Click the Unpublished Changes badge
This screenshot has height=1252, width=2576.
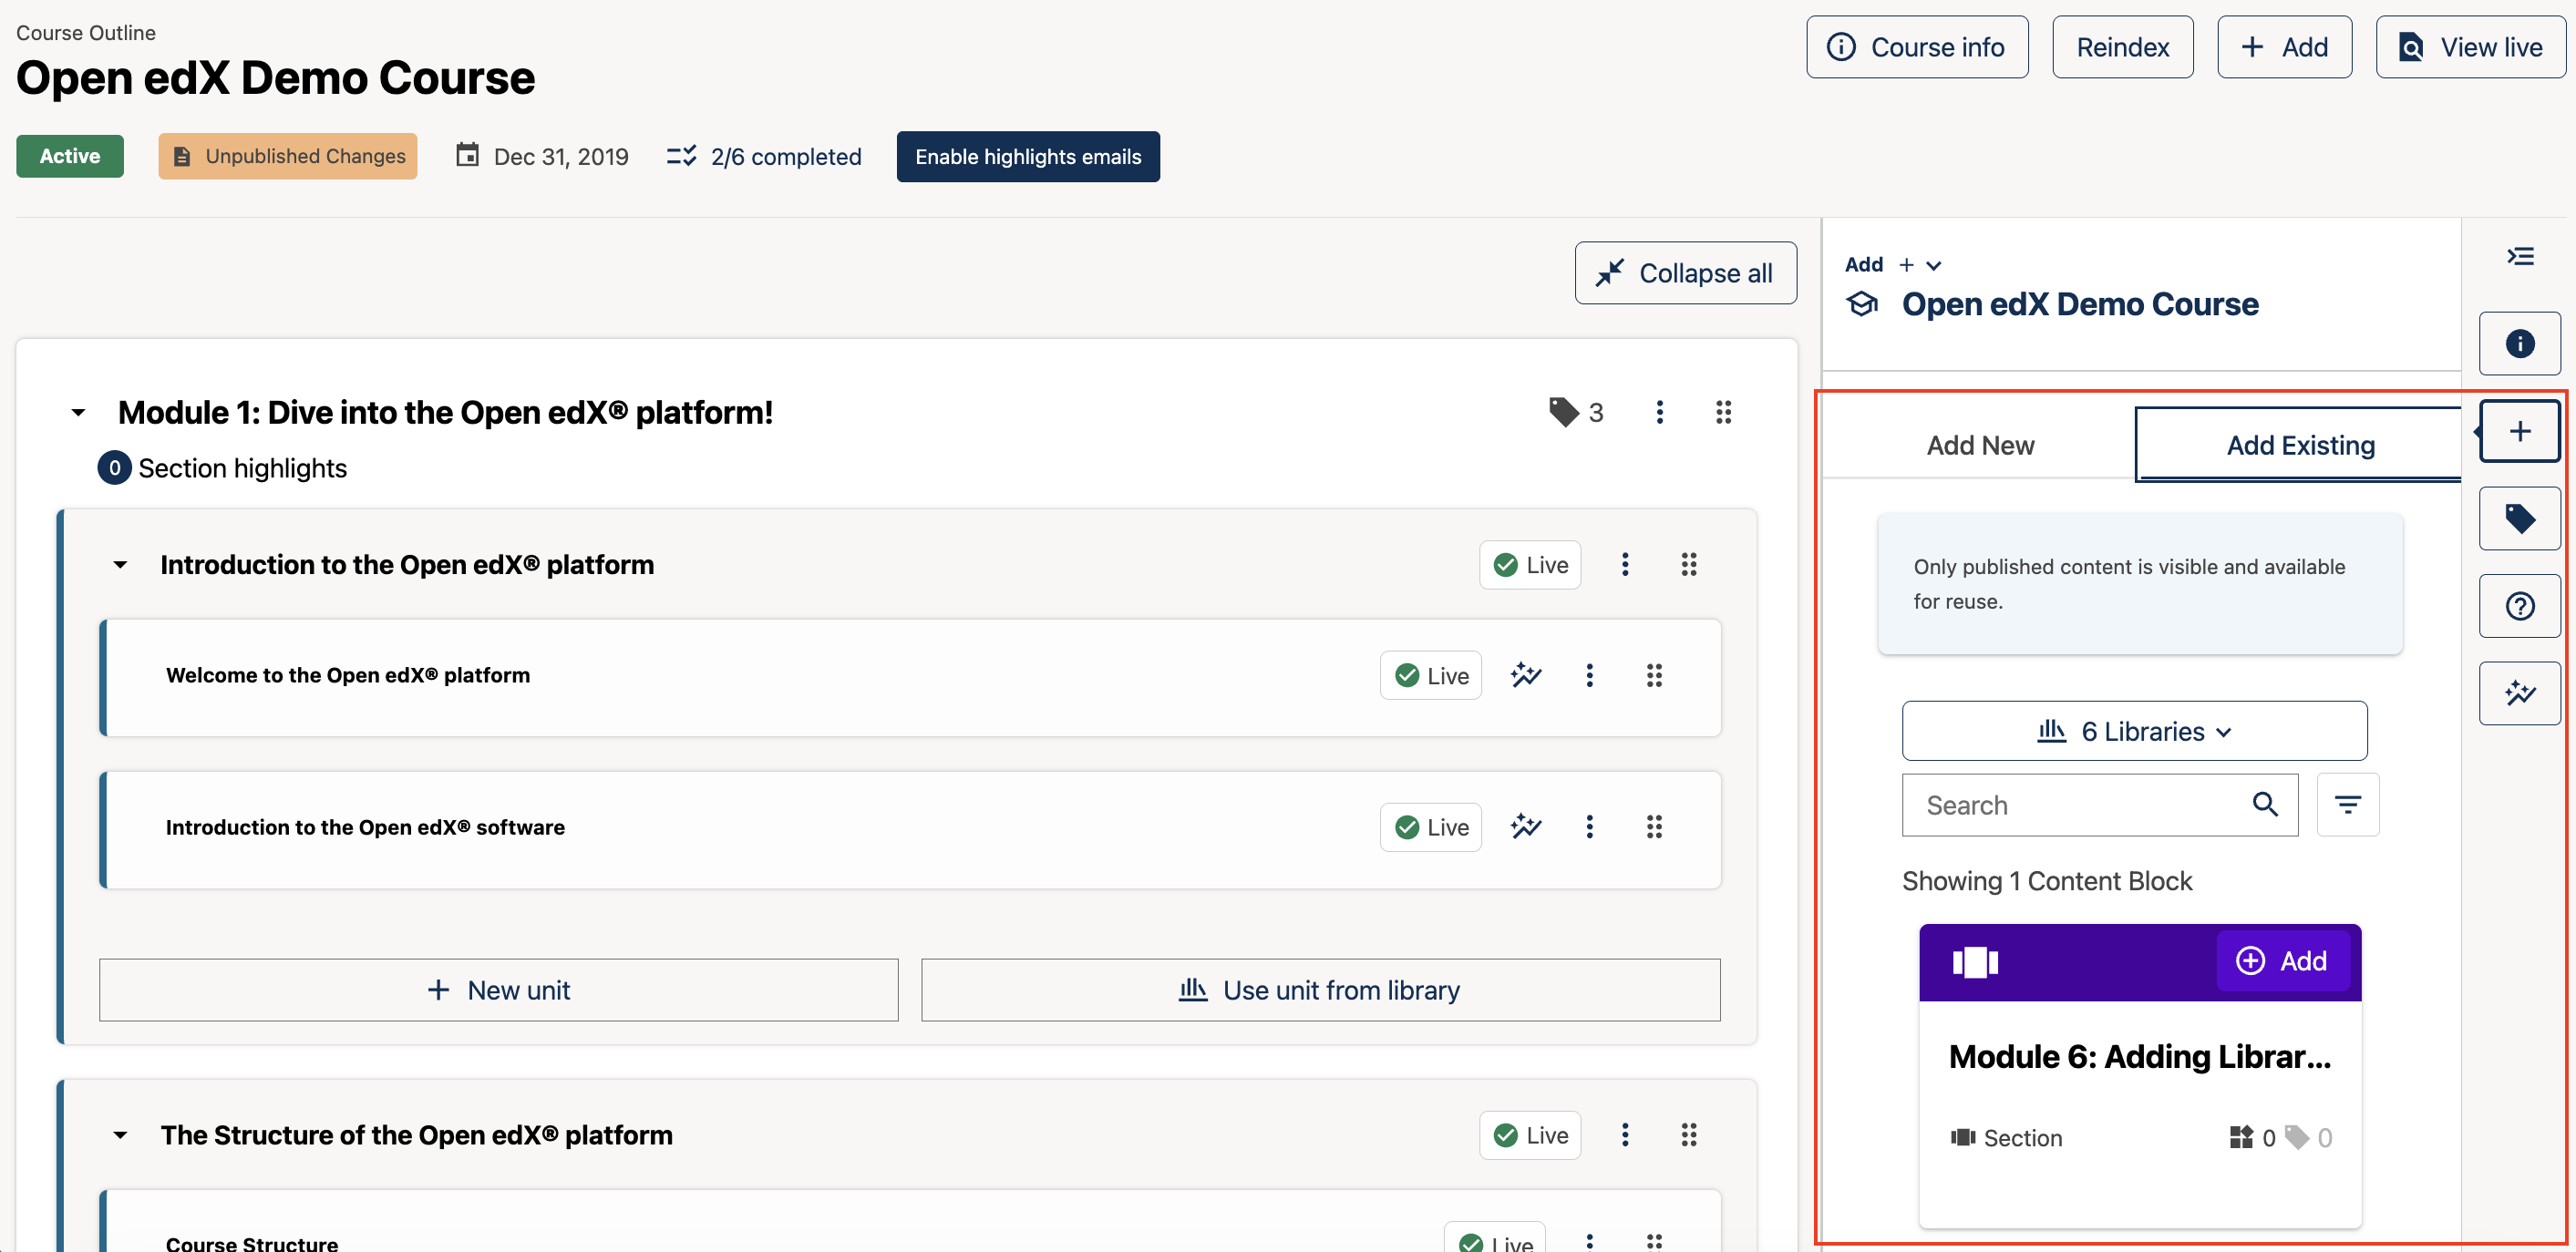tap(288, 156)
